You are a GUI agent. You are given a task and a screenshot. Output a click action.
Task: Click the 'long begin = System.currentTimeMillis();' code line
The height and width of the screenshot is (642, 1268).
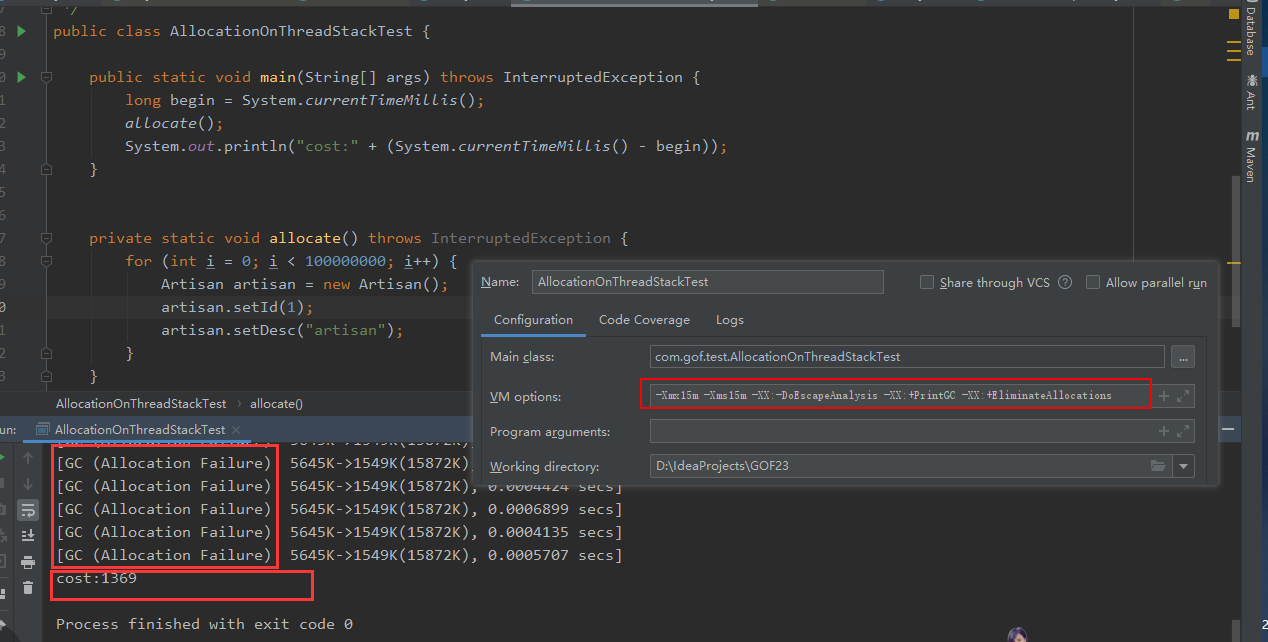tap(305, 100)
